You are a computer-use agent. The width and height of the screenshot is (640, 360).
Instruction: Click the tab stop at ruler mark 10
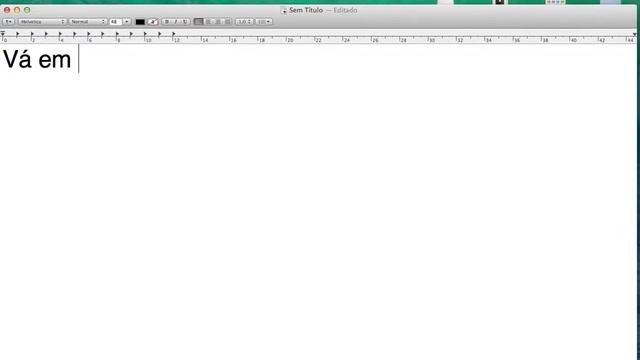145,34
